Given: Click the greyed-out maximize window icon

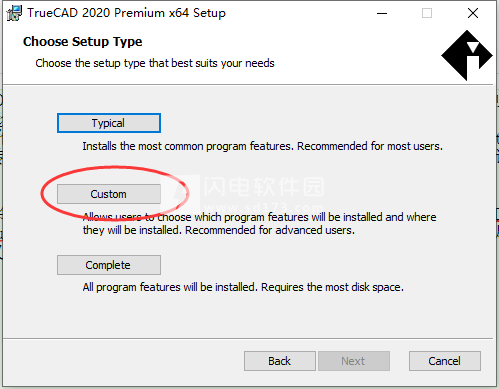Looking at the screenshot, I should [x=427, y=13].
